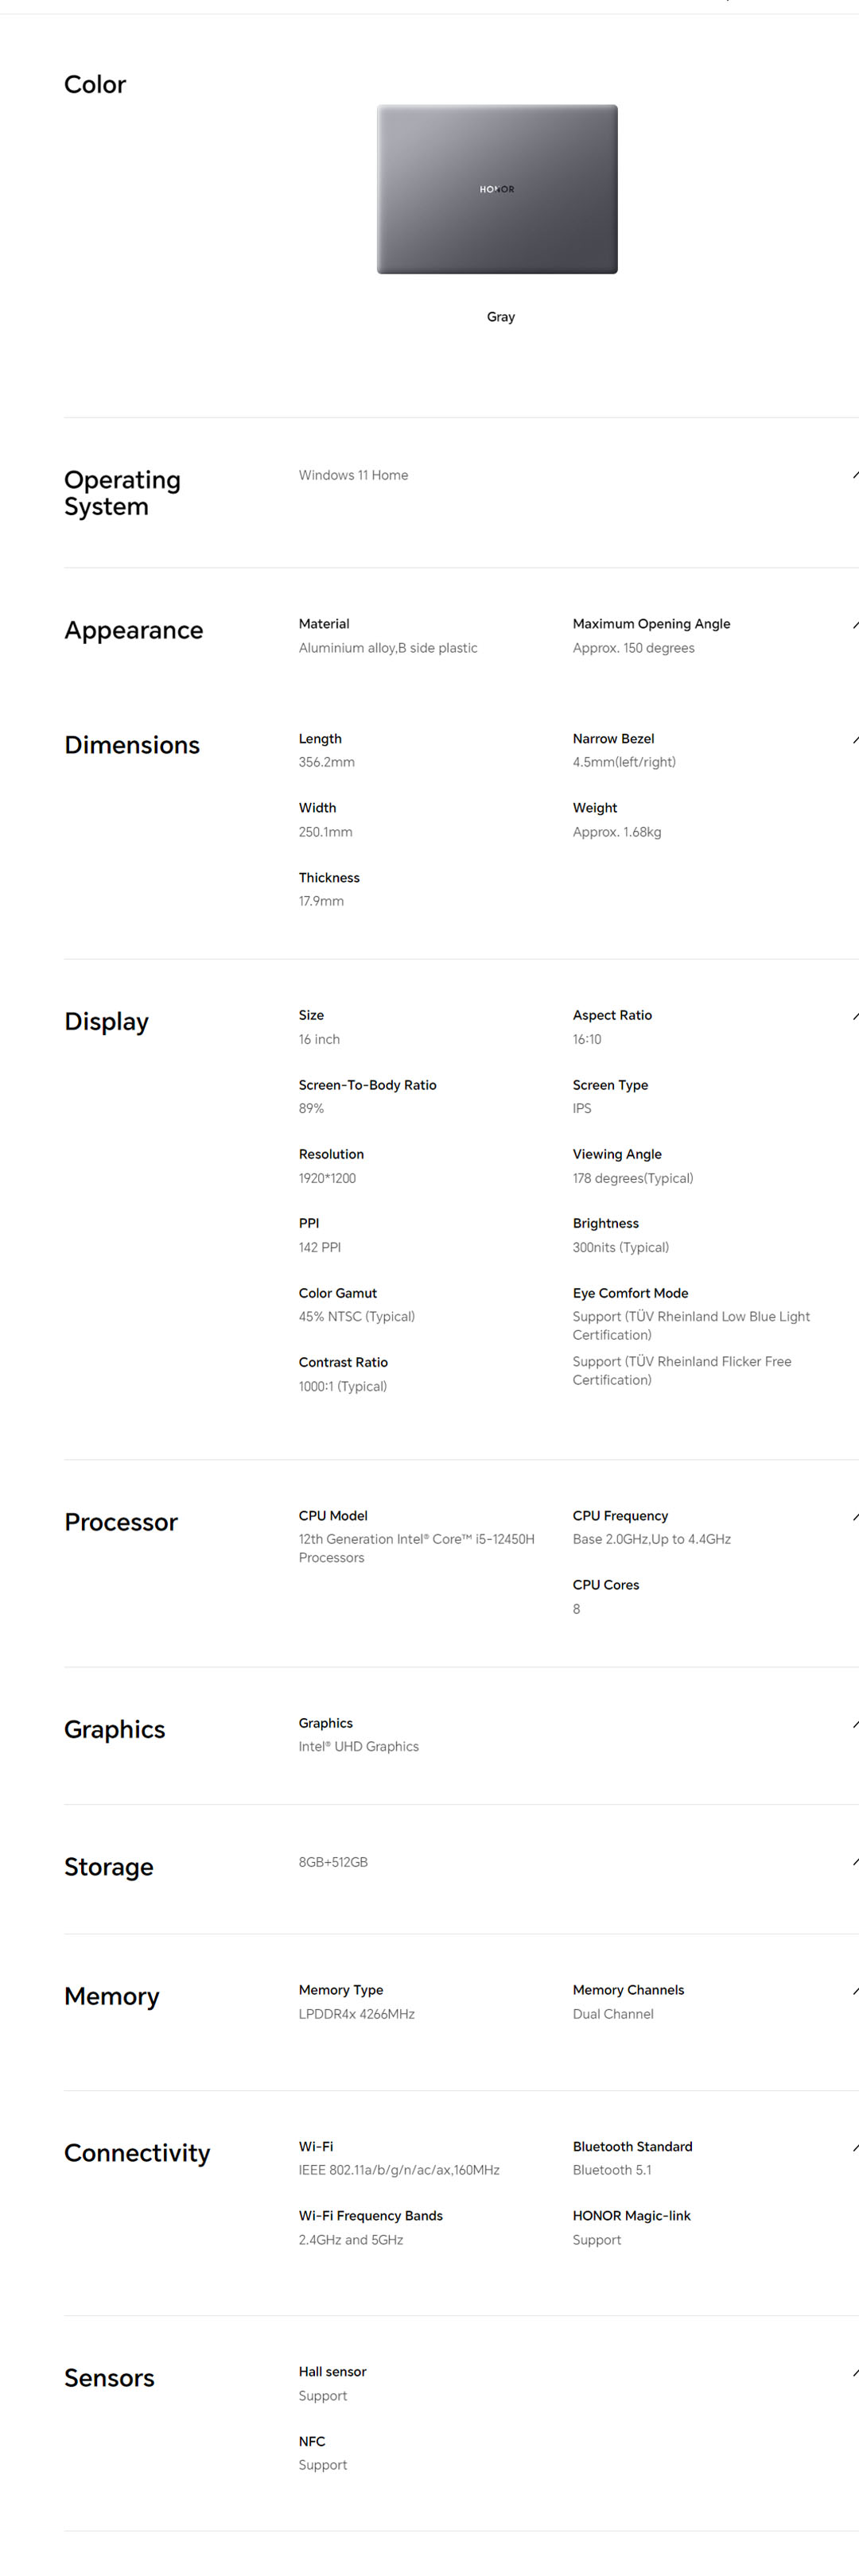
Task: Click the Sensors section heading
Action: tap(109, 2378)
